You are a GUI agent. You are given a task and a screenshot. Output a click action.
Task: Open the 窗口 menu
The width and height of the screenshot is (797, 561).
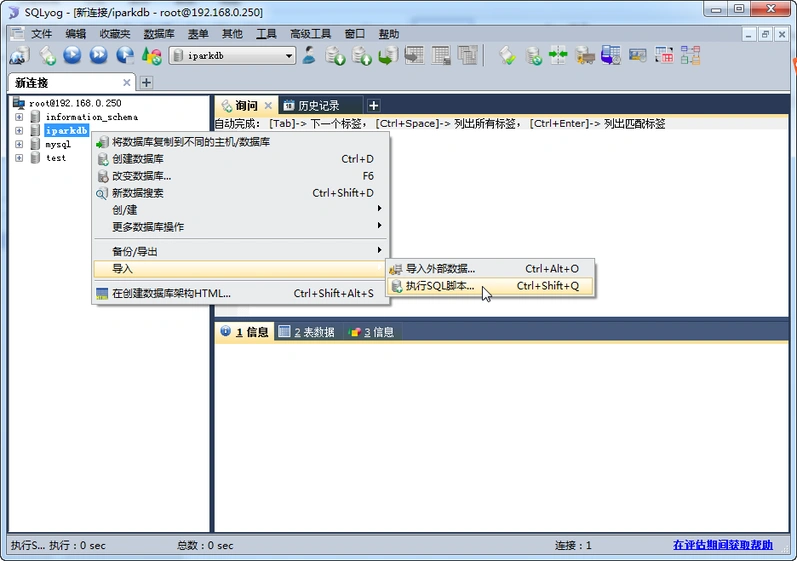355,34
